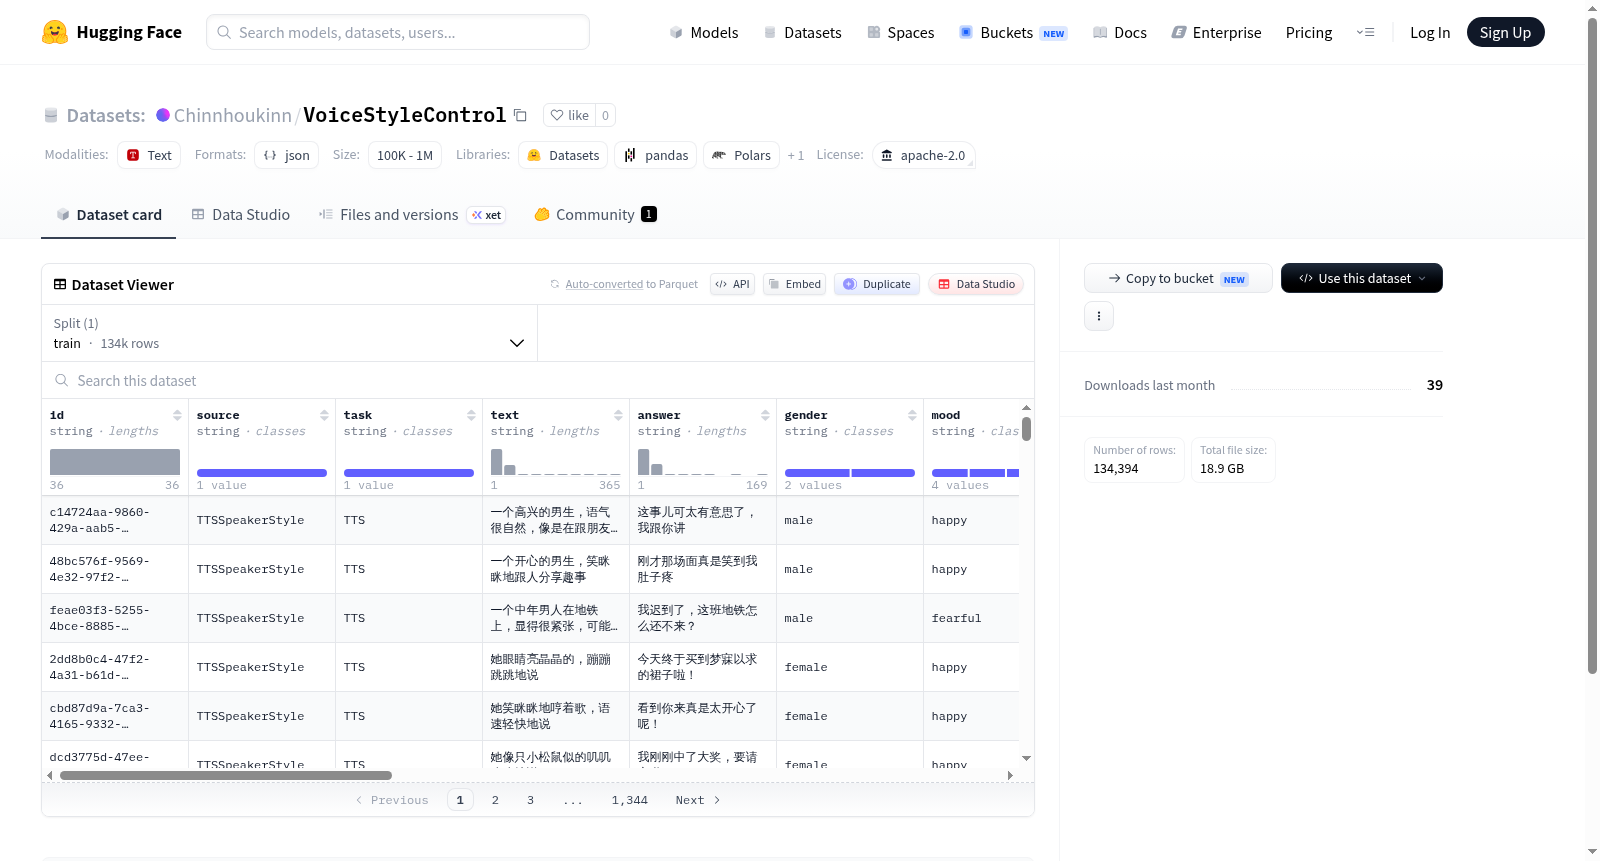This screenshot has width=1600, height=861.
Task: Click sort icon on the source column
Action: (324, 415)
